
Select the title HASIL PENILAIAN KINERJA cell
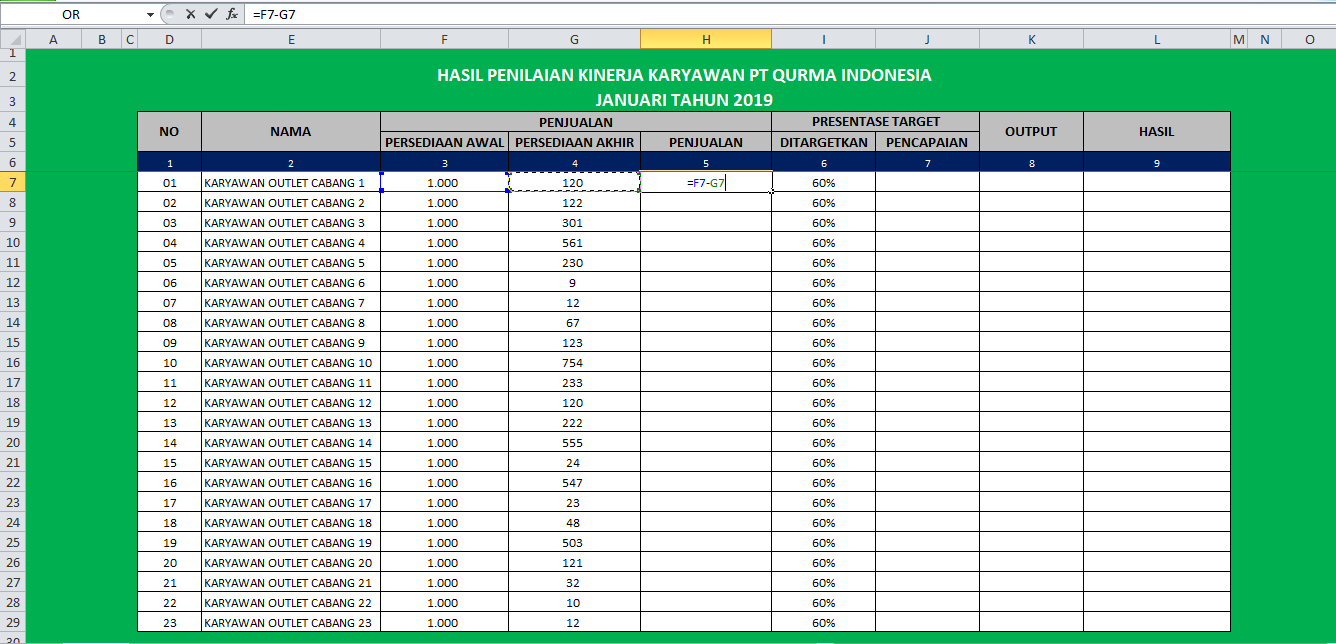tap(684, 74)
